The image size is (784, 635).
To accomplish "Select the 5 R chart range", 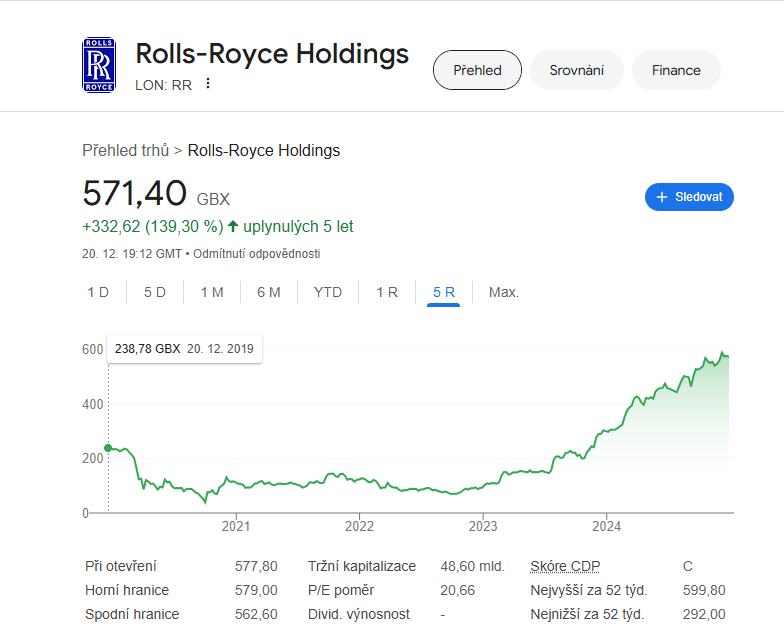I will pos(444,292).
